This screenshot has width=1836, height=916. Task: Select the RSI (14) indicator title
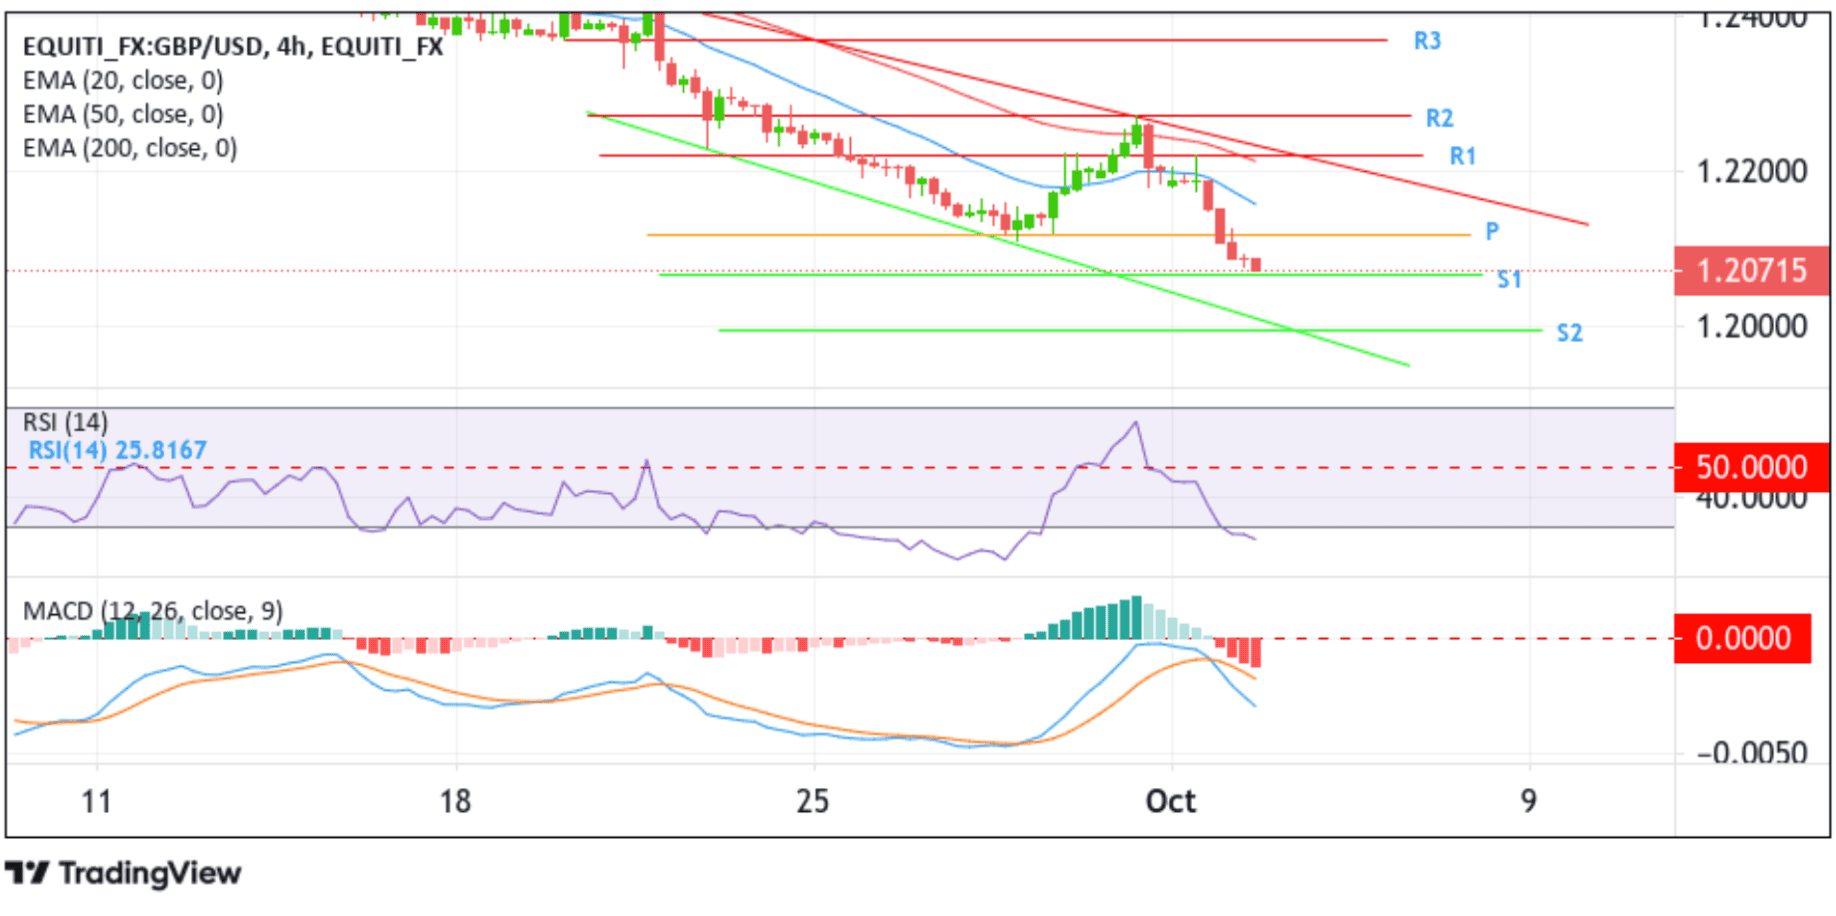click(65, 422)
